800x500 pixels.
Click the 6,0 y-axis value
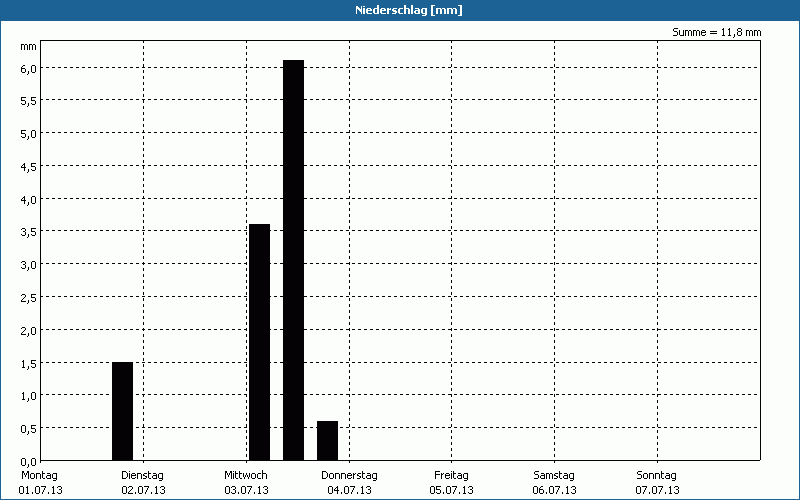pos(29,69)
